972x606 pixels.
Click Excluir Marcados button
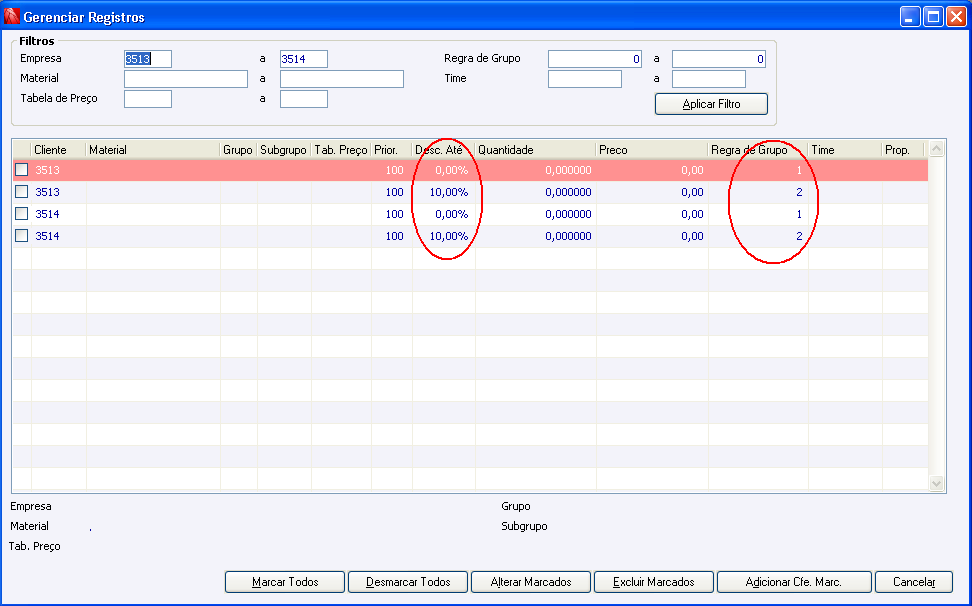654,582
